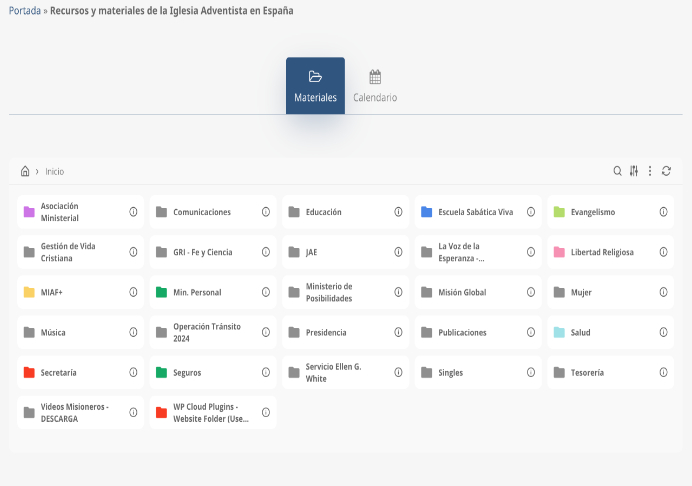The height and width of the screenshot is (486, 692).
Task: Open the Asociación Ministerial folder
Action: tap(68, 212)
